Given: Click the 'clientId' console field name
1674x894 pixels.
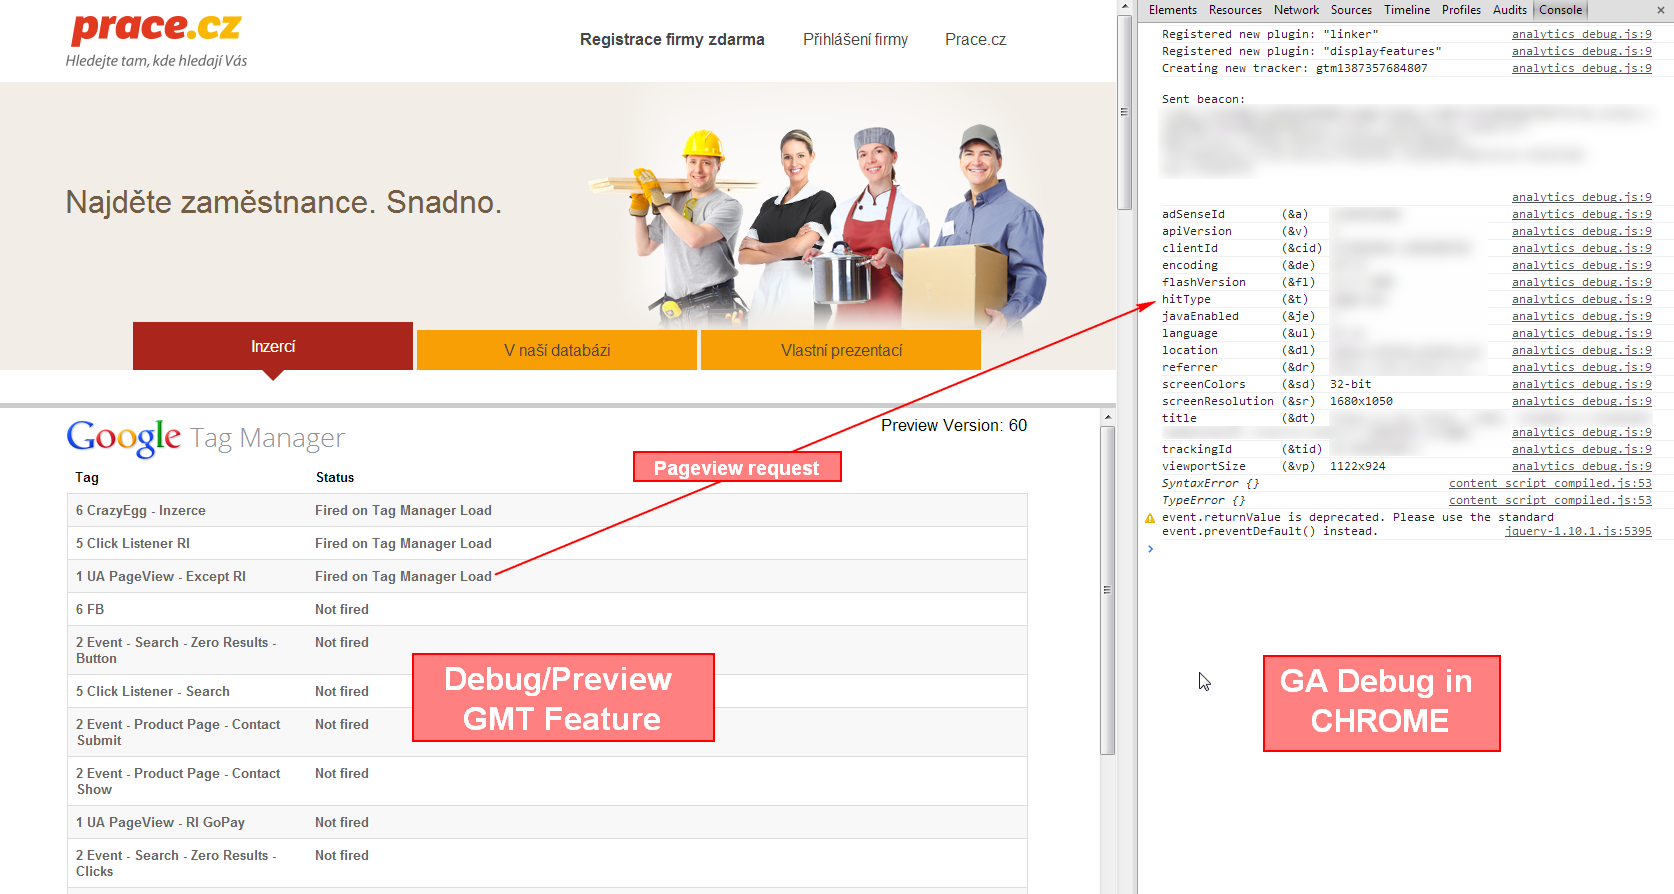Looking at the screenshot, I should click(x=1190, y=248).
